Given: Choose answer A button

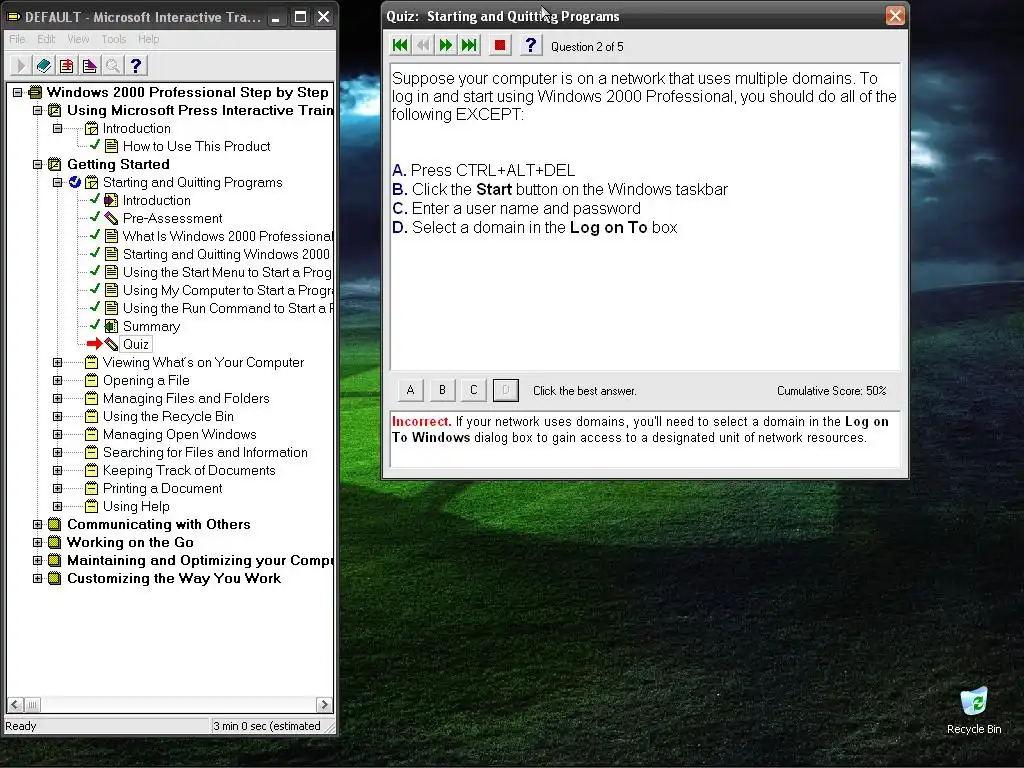Looking at the screenshot, I should [410, 390].
